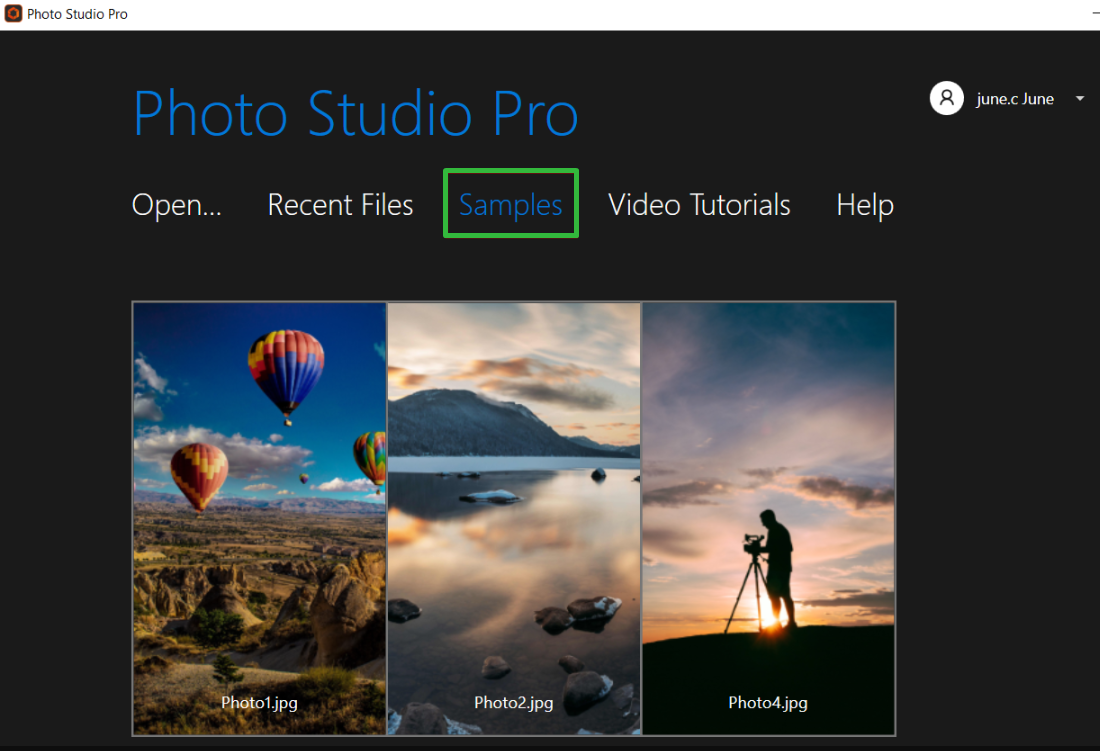The width and height of the screenshot is (1100, 751).
Task: Select the Samples tab
Action: coord(511,203)
